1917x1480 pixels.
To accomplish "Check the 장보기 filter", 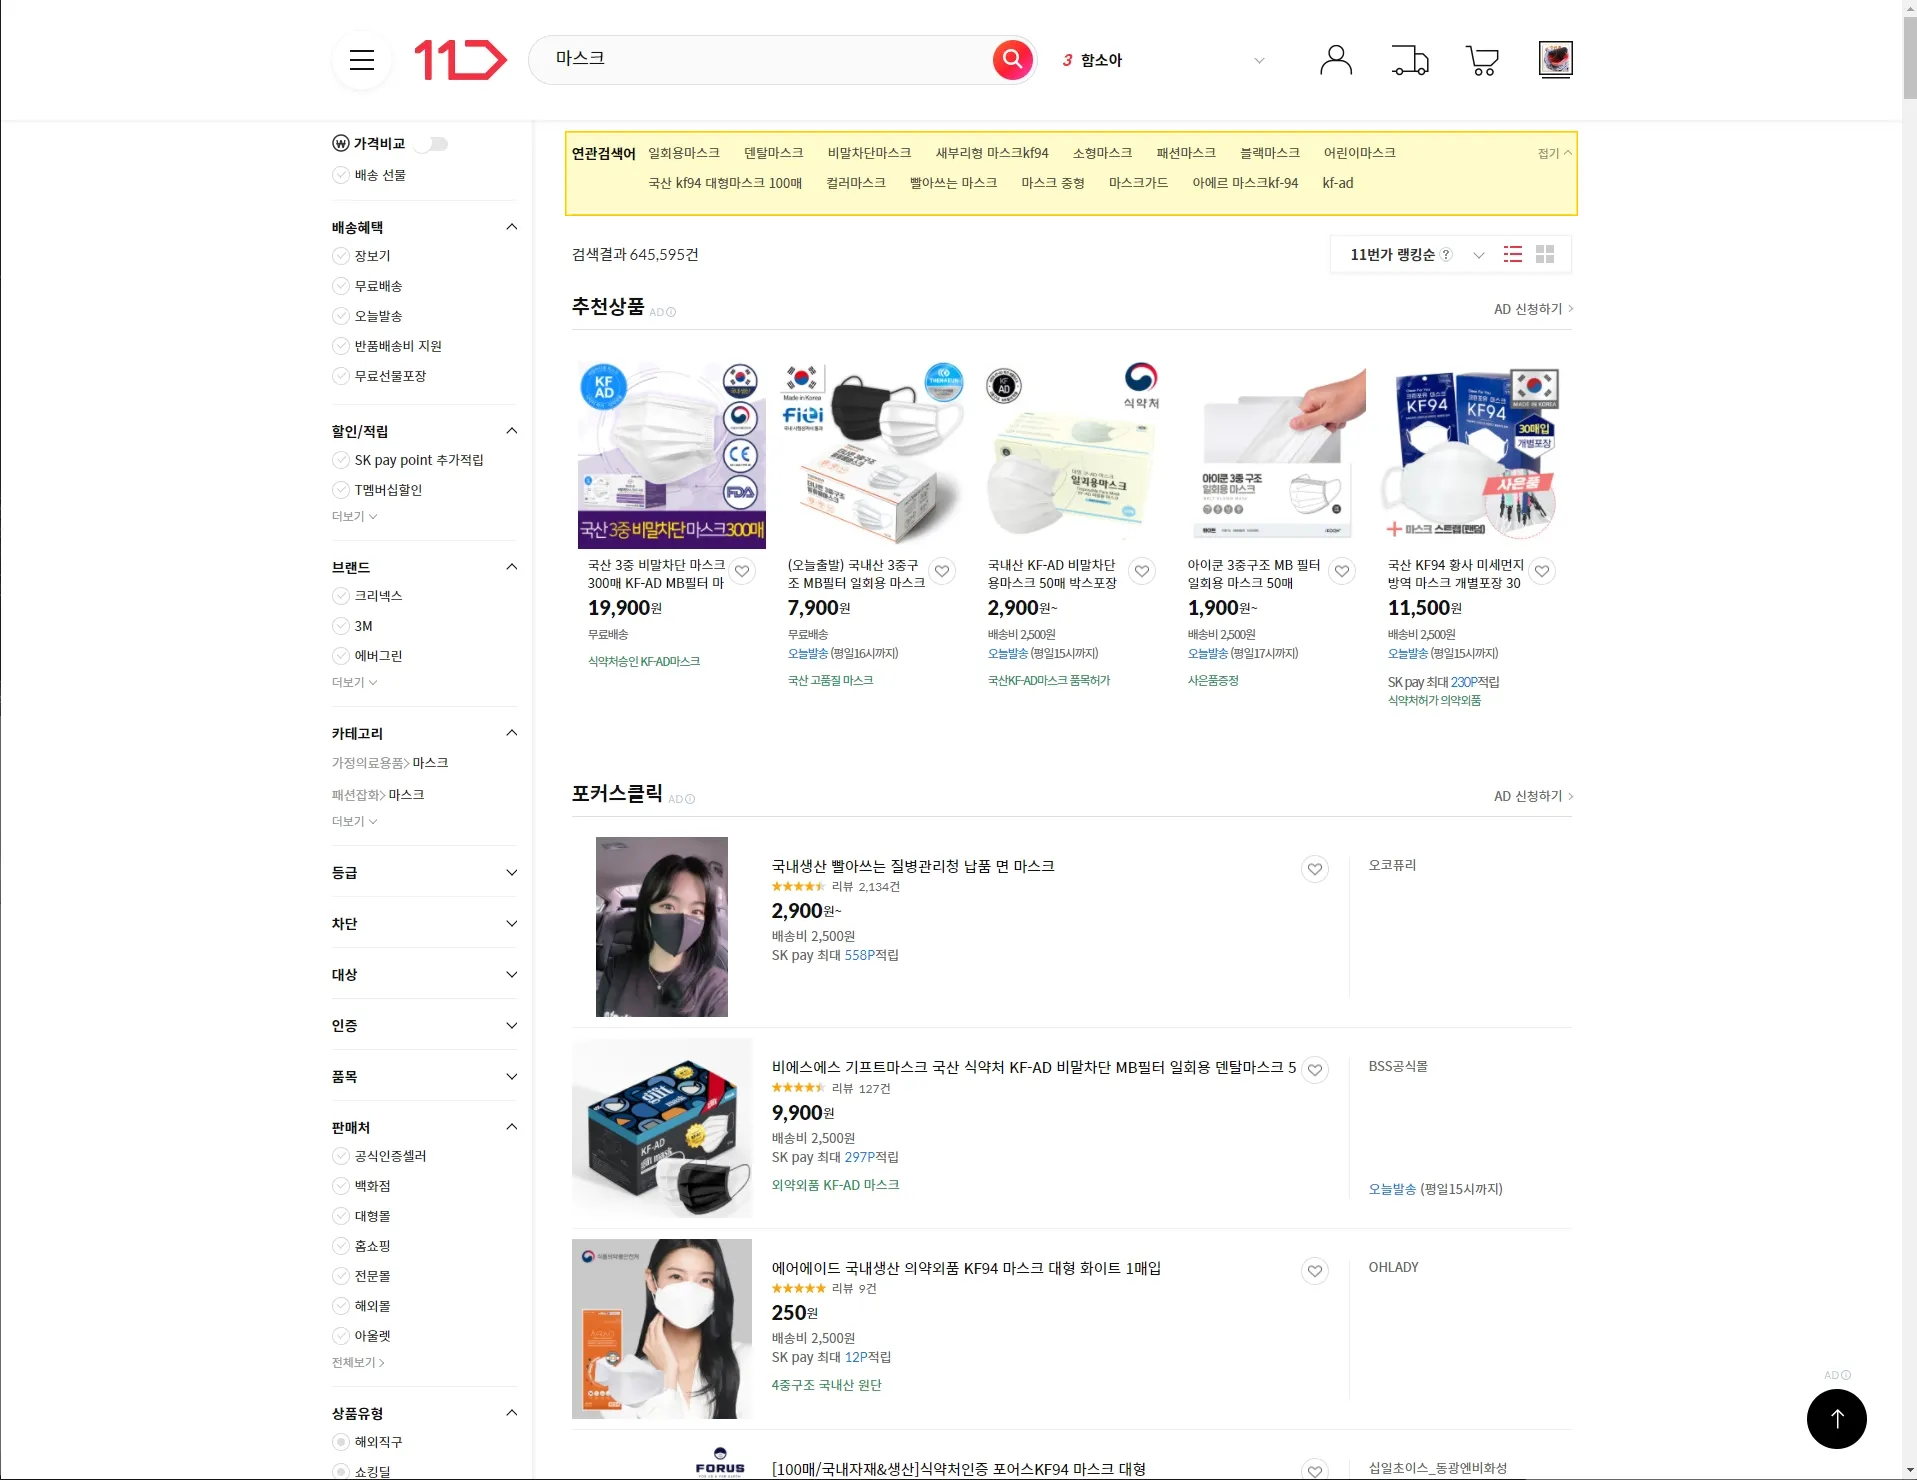I will [341, 256].
